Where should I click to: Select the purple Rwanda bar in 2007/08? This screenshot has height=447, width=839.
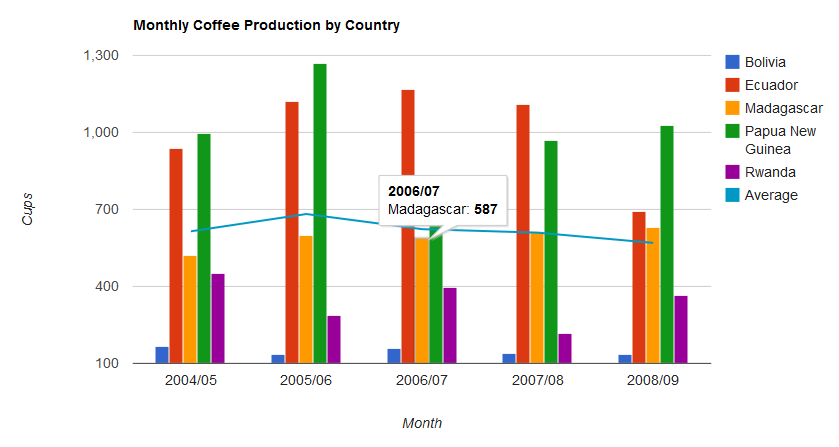(565, 348)
